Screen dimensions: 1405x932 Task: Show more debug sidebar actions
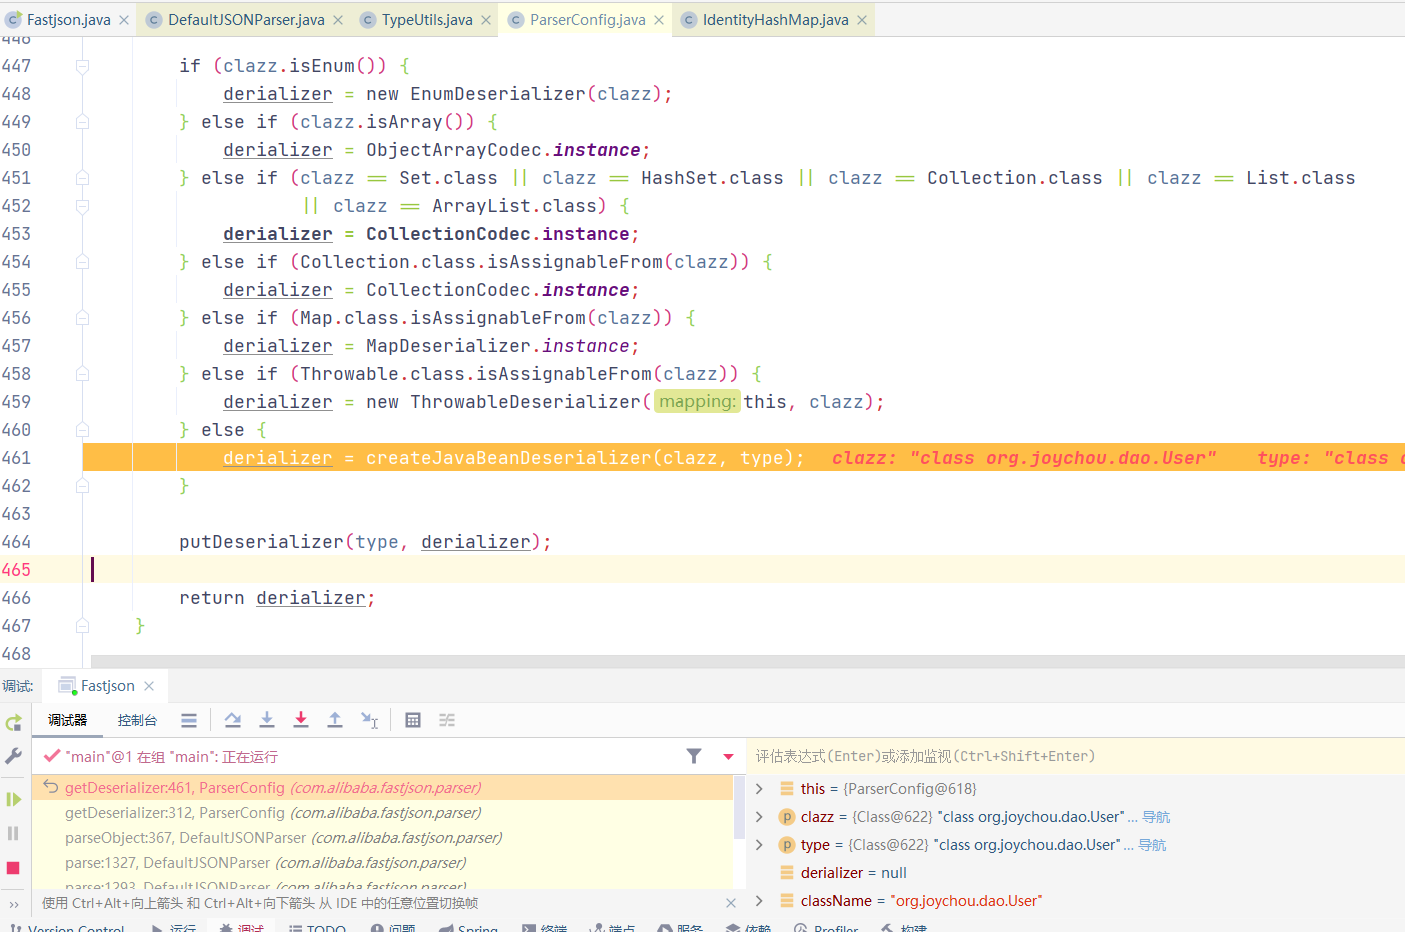[x=13, y=904]
